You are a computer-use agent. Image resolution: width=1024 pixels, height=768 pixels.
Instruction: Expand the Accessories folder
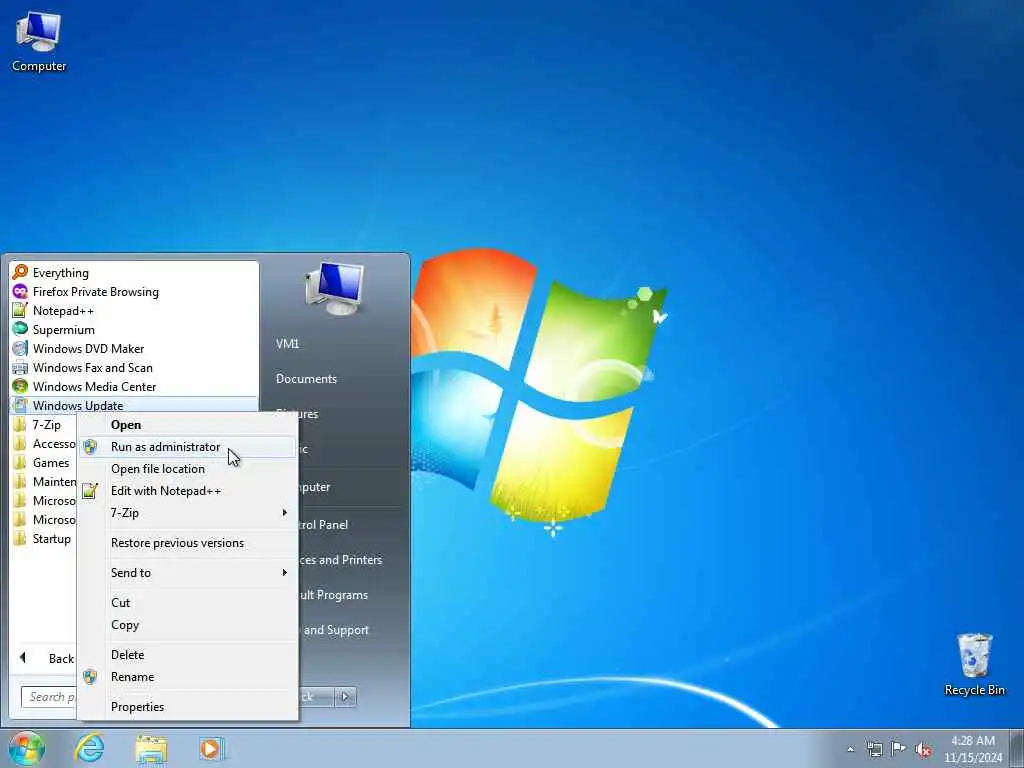[44, 443]
